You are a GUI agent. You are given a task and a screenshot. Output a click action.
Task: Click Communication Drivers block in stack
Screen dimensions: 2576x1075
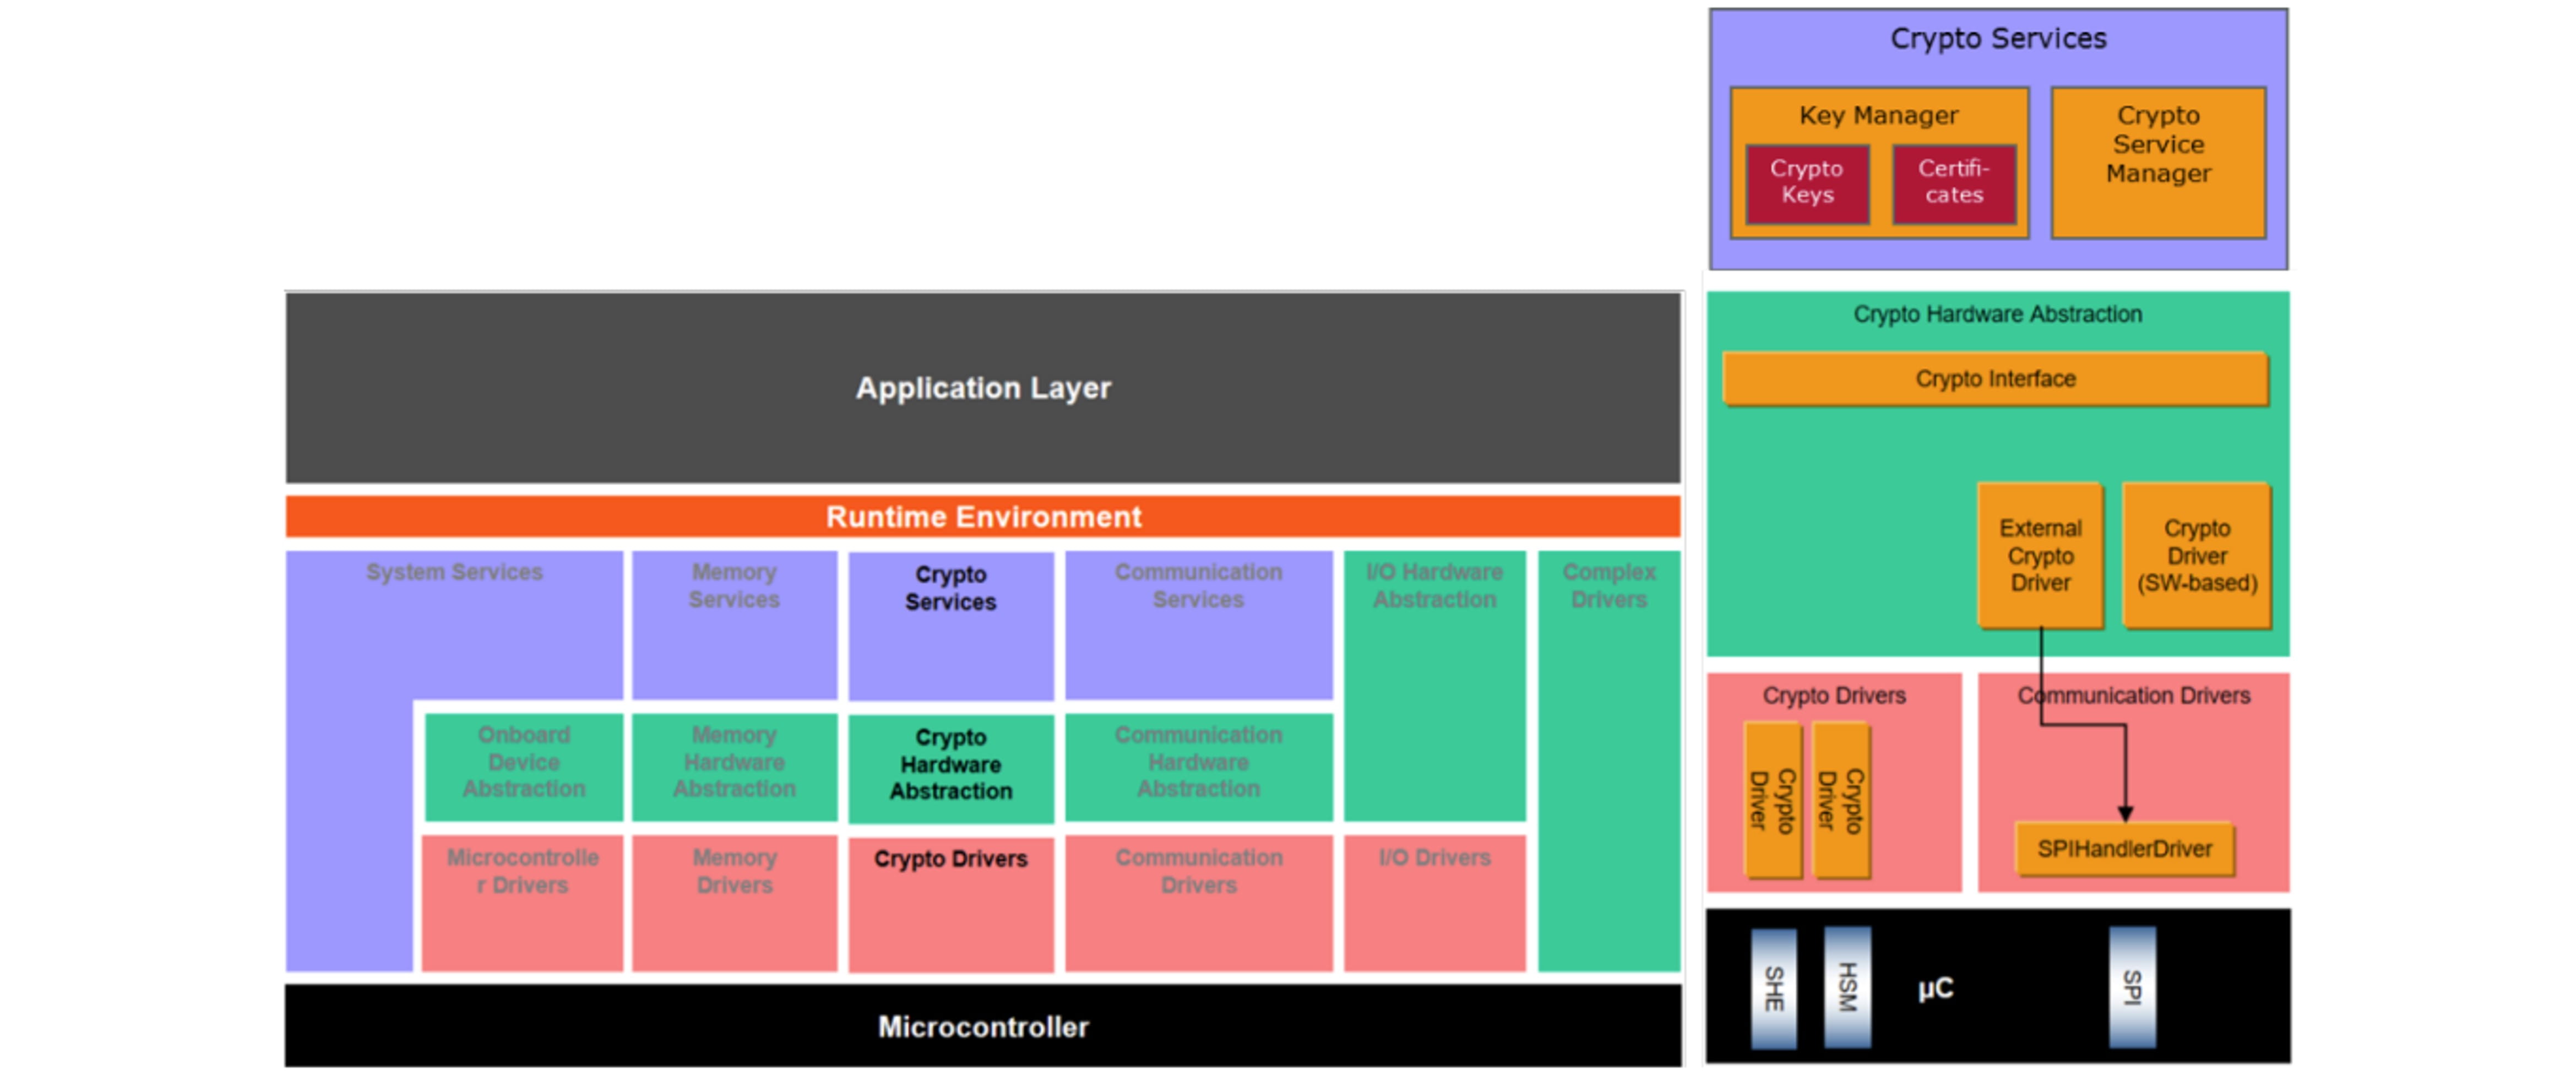[1198, 904]
